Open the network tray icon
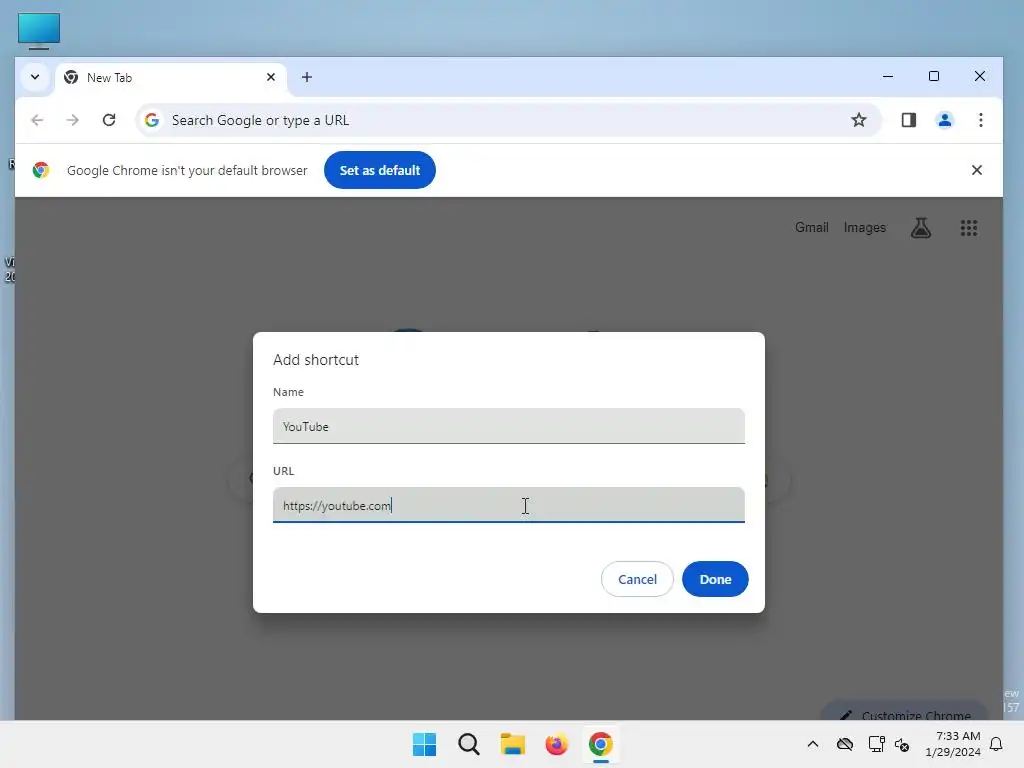This screenshot has height=768, width=1024. [x=876, y=744]
